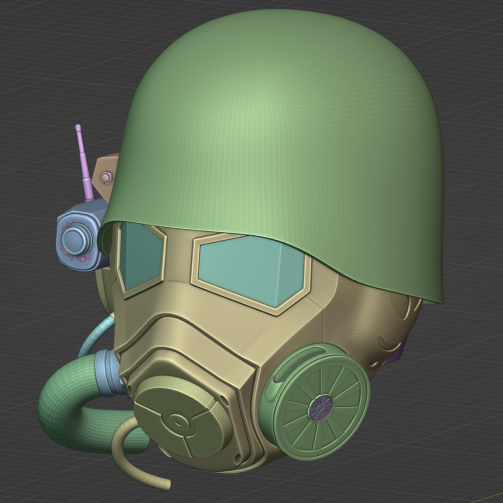Select the tan bracket with the pink bolt

click(x=106, y=177)
